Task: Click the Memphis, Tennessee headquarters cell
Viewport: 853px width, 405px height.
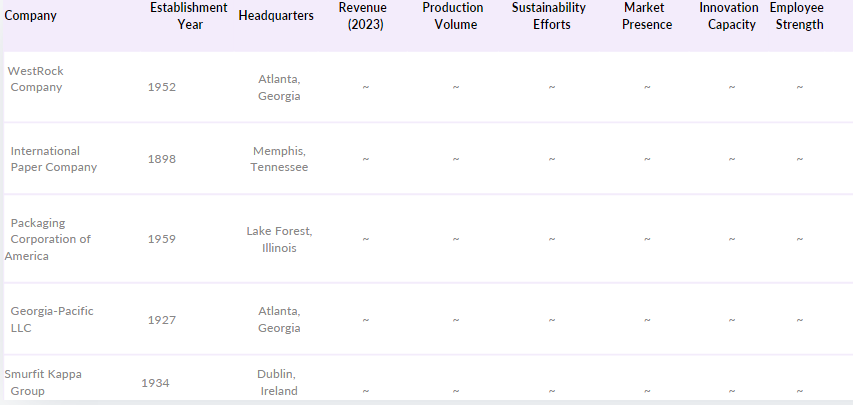Action: 279,159
